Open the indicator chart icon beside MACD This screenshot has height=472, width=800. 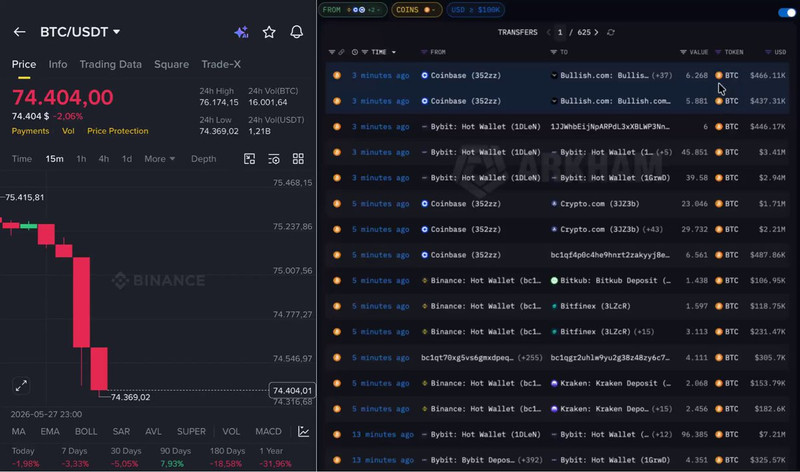point(304,432)
